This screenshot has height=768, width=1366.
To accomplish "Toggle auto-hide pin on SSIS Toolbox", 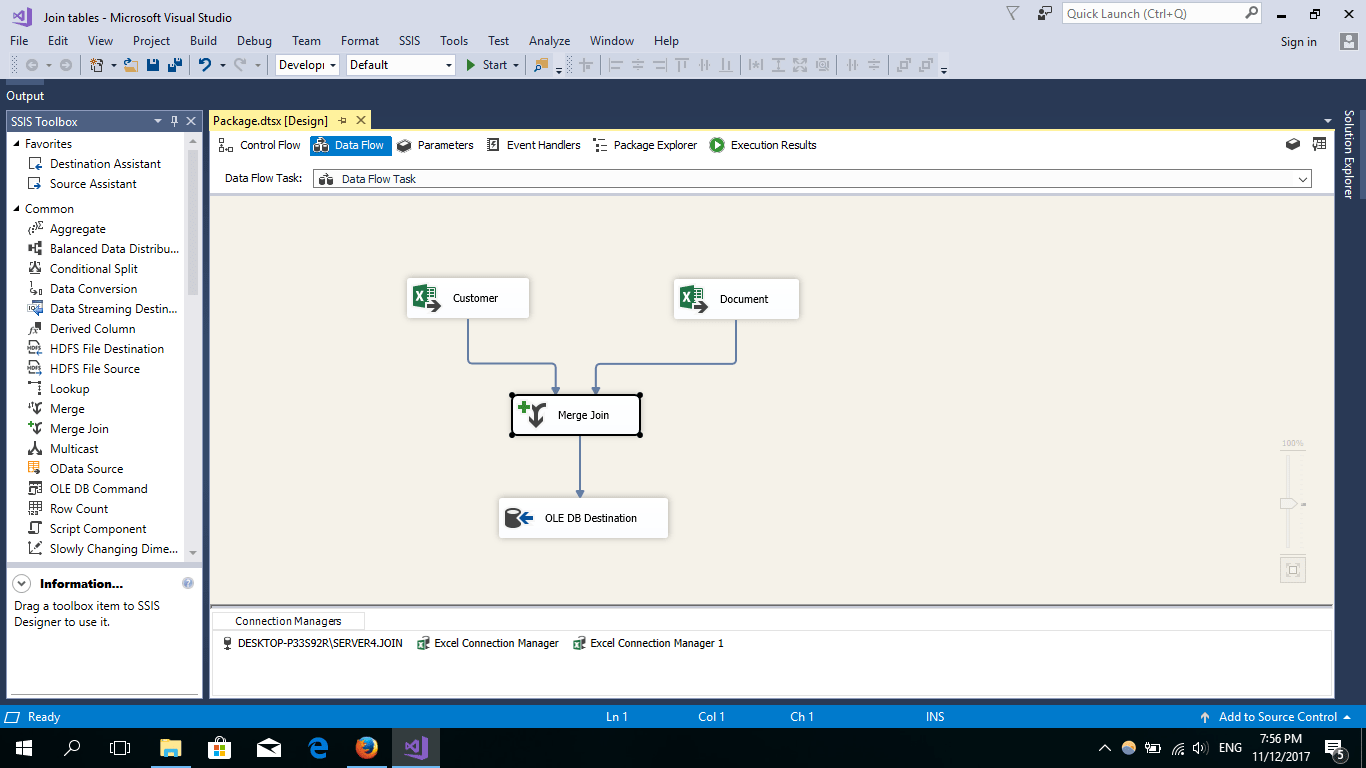I will (175, 121).
